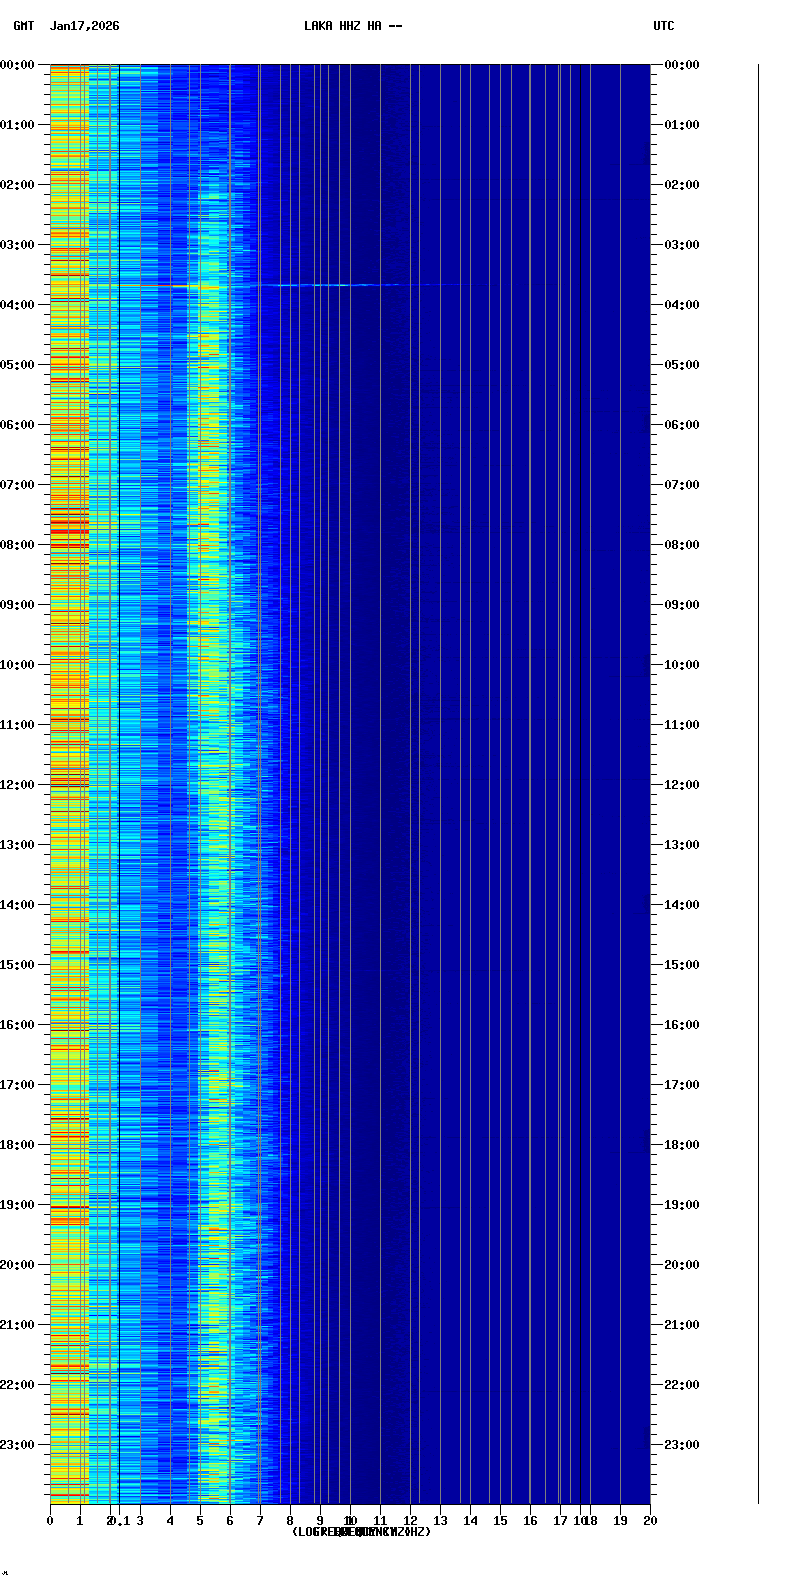Viewport: 802px width, 1584px height.
Task: Click the 20:00 label on left axis
Action: click(x=17, y=1265)
